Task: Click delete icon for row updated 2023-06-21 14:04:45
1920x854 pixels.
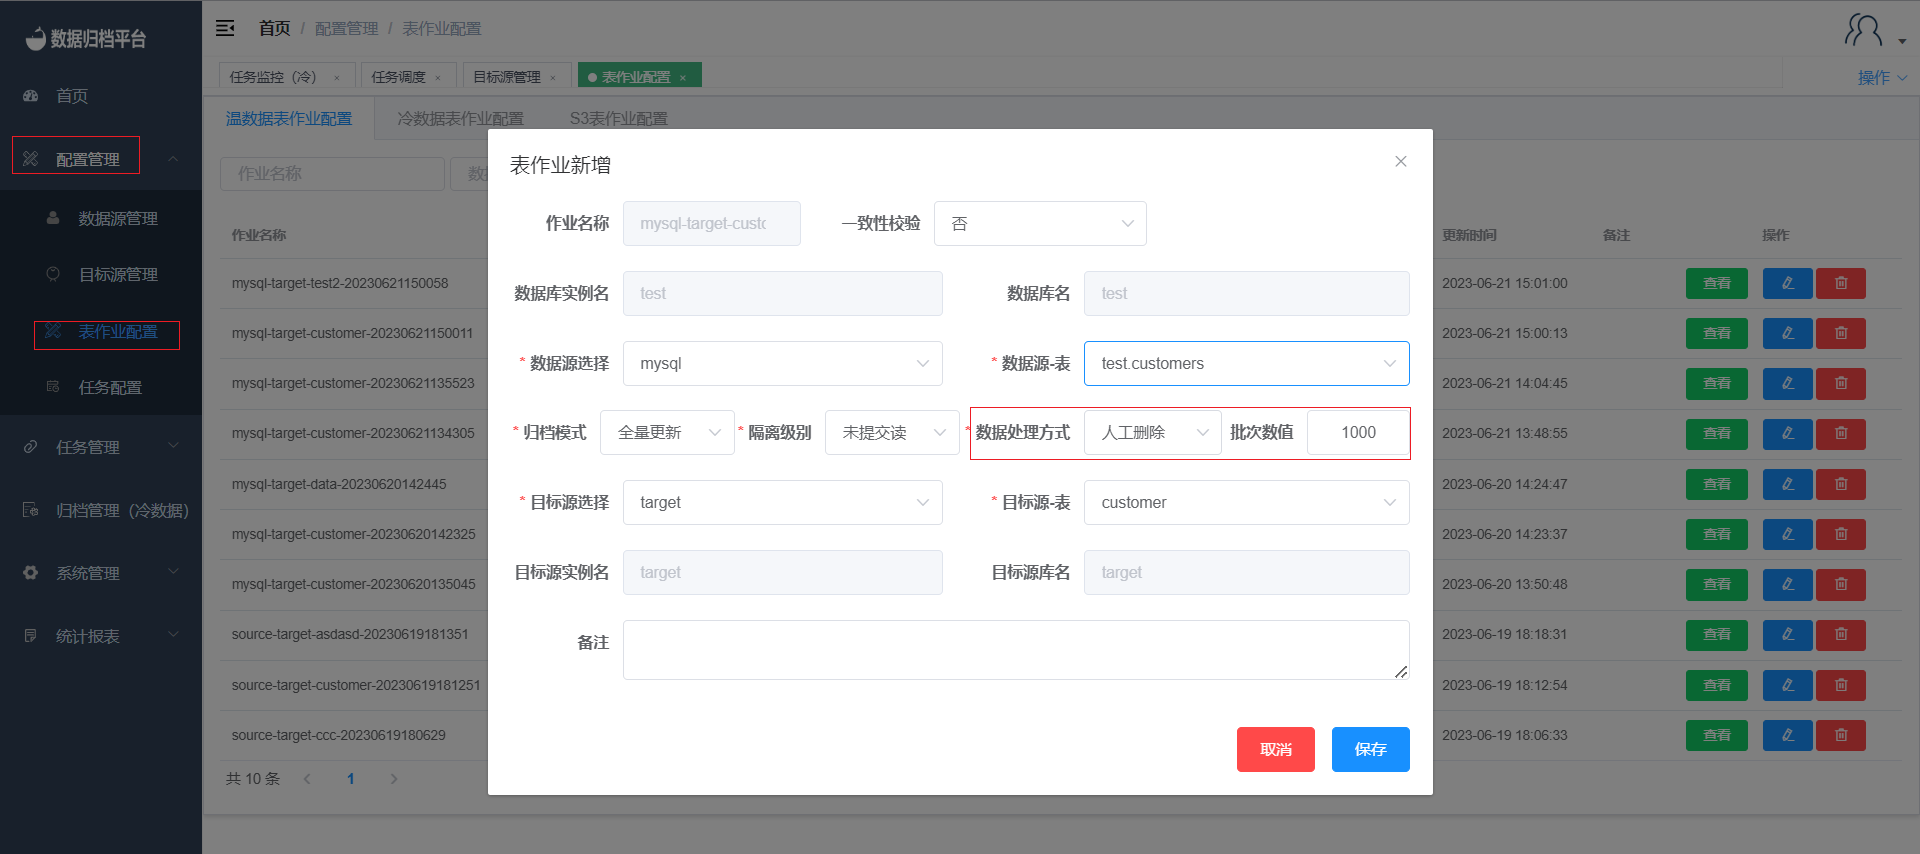Action: coord(1841,383)
